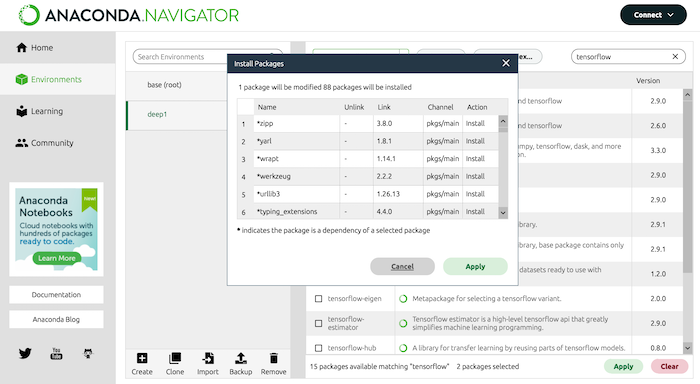Click the tensorflow-hub status circle icon

click(403, 348)
